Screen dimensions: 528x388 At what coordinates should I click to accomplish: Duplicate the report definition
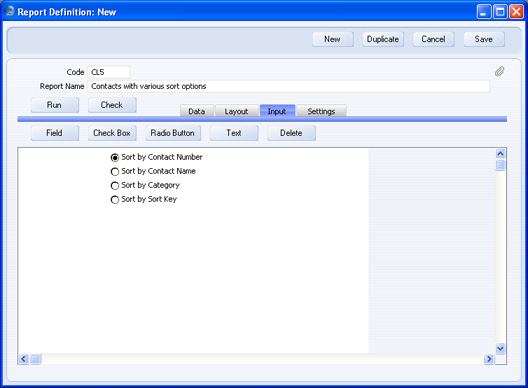click(383, 39)
